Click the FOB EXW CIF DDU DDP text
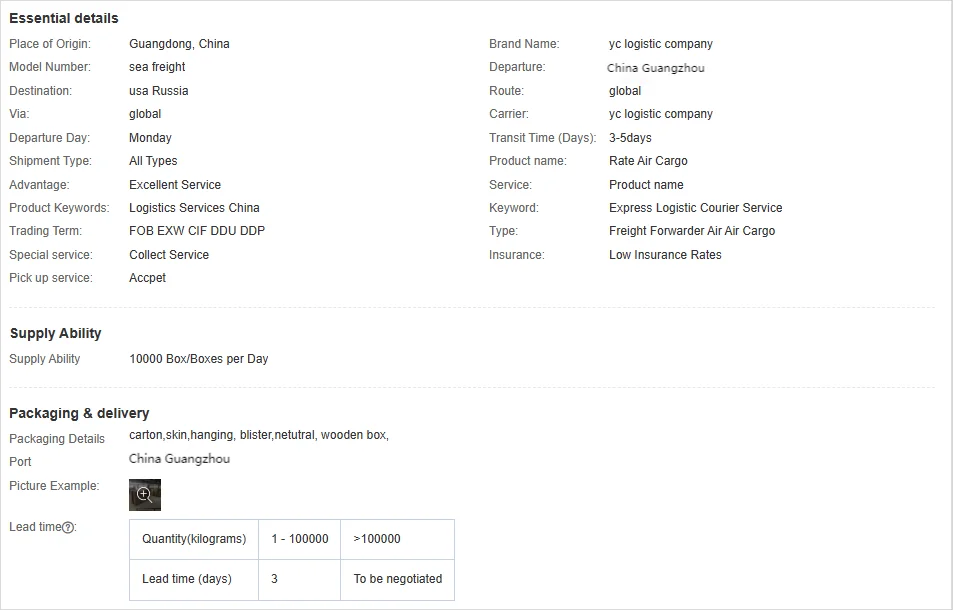 pyautogui.click(x=197, y=231)
